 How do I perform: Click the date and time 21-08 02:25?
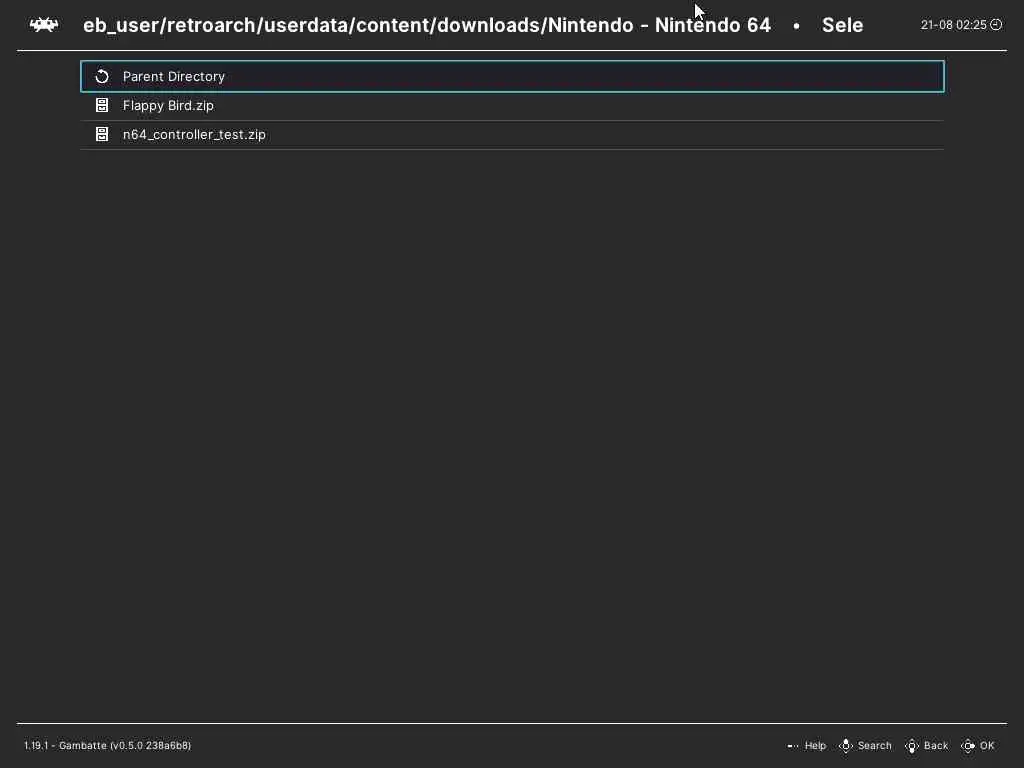point(953,25)
